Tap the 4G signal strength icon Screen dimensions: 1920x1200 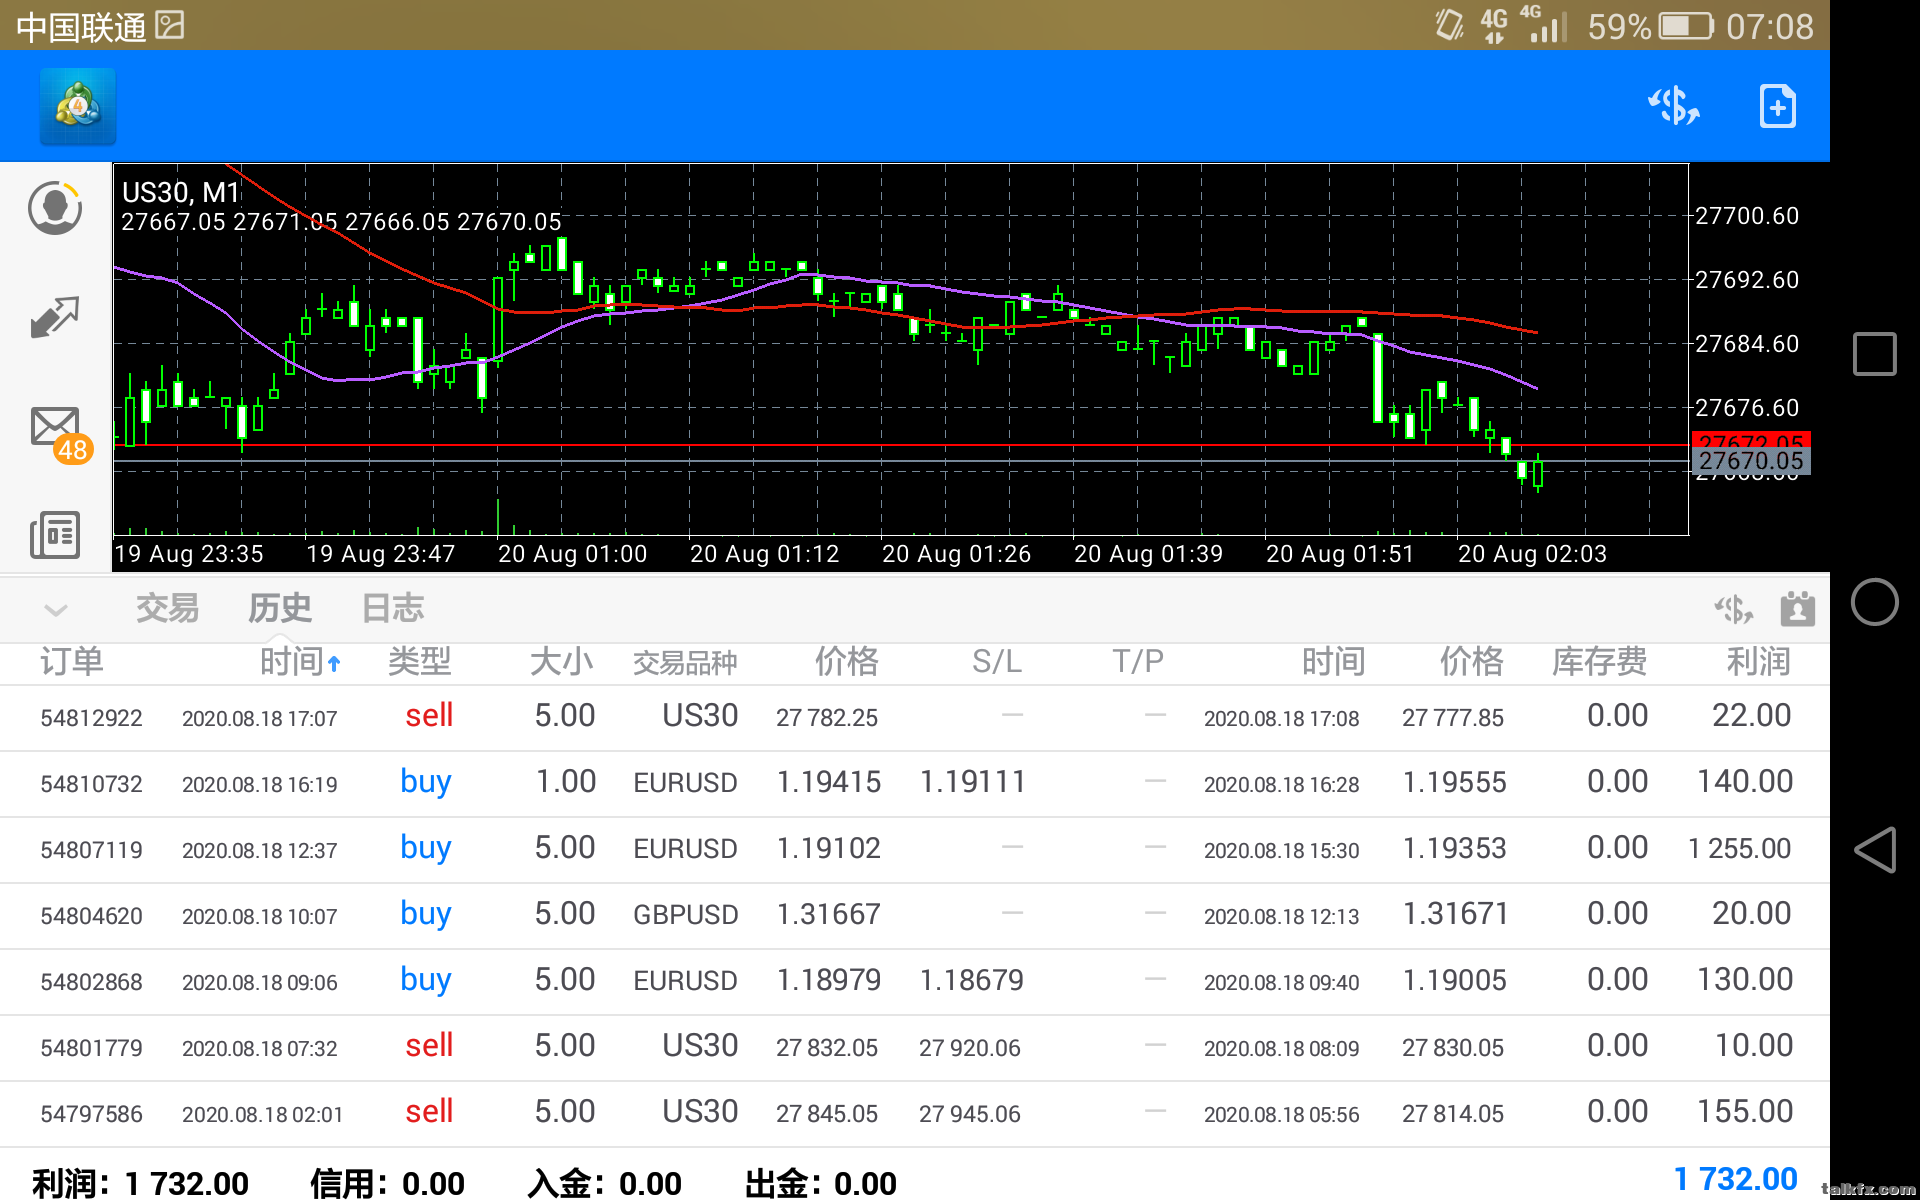coord(1542,25)
